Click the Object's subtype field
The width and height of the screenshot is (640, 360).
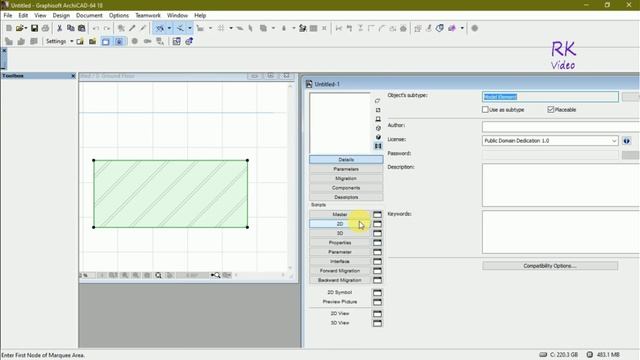(550, 97)
